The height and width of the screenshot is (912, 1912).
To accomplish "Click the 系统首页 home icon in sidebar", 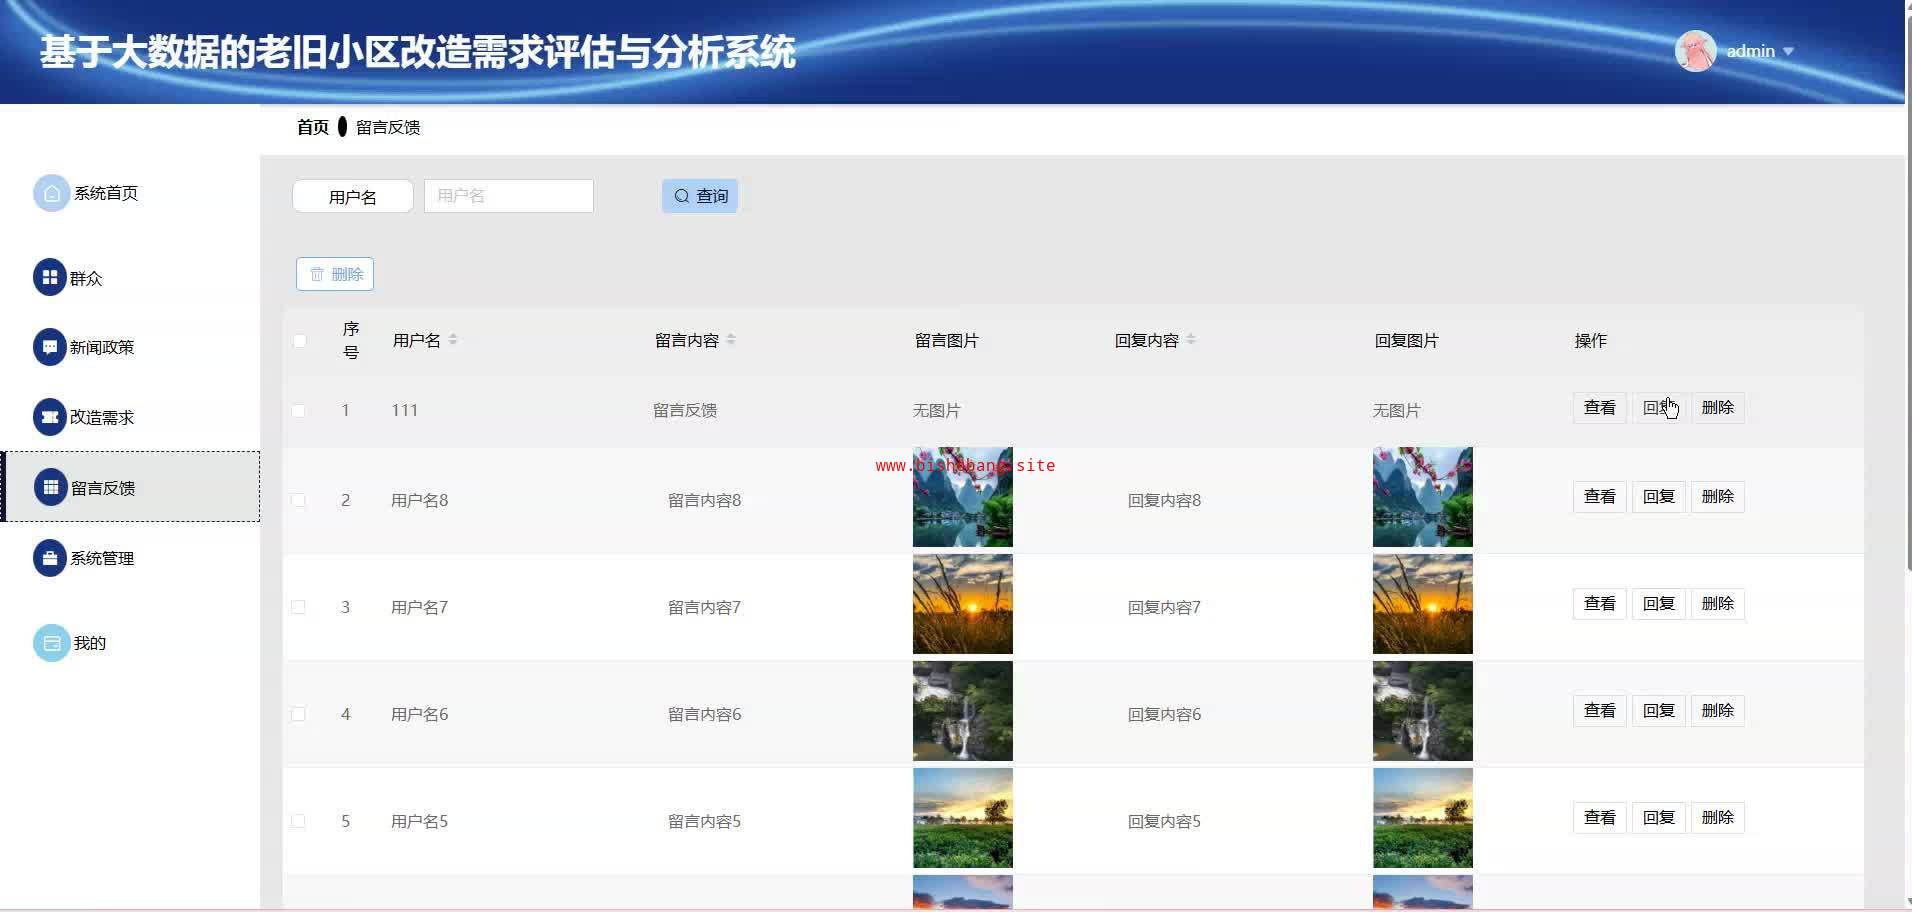I will (x=51, y=193).
